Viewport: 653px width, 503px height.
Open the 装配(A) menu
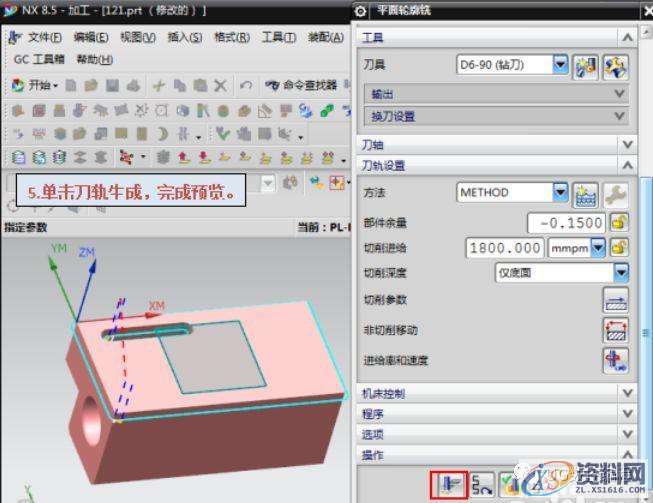coord(325,37)
